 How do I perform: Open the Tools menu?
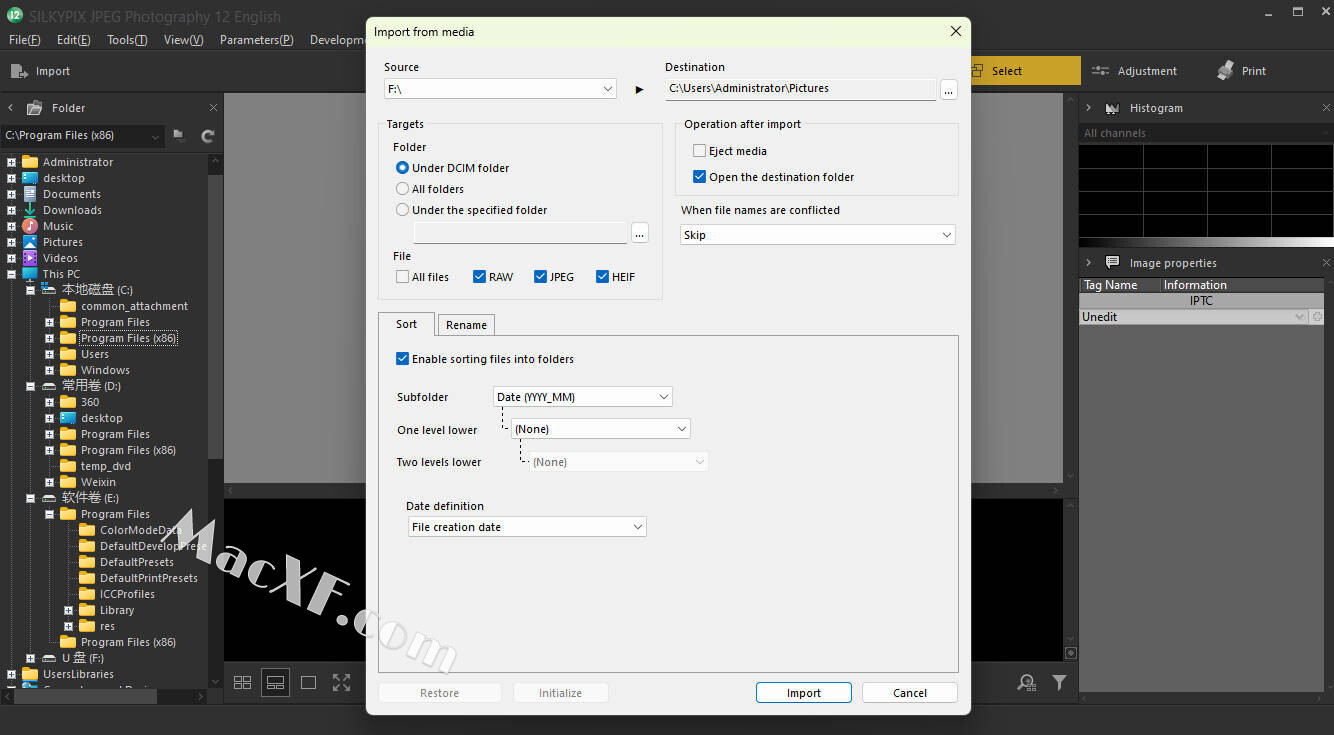click(127, 40)
